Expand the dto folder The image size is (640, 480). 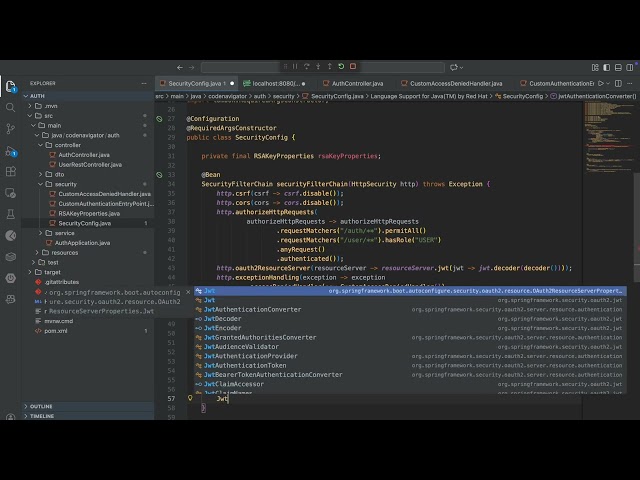[40, 174]
